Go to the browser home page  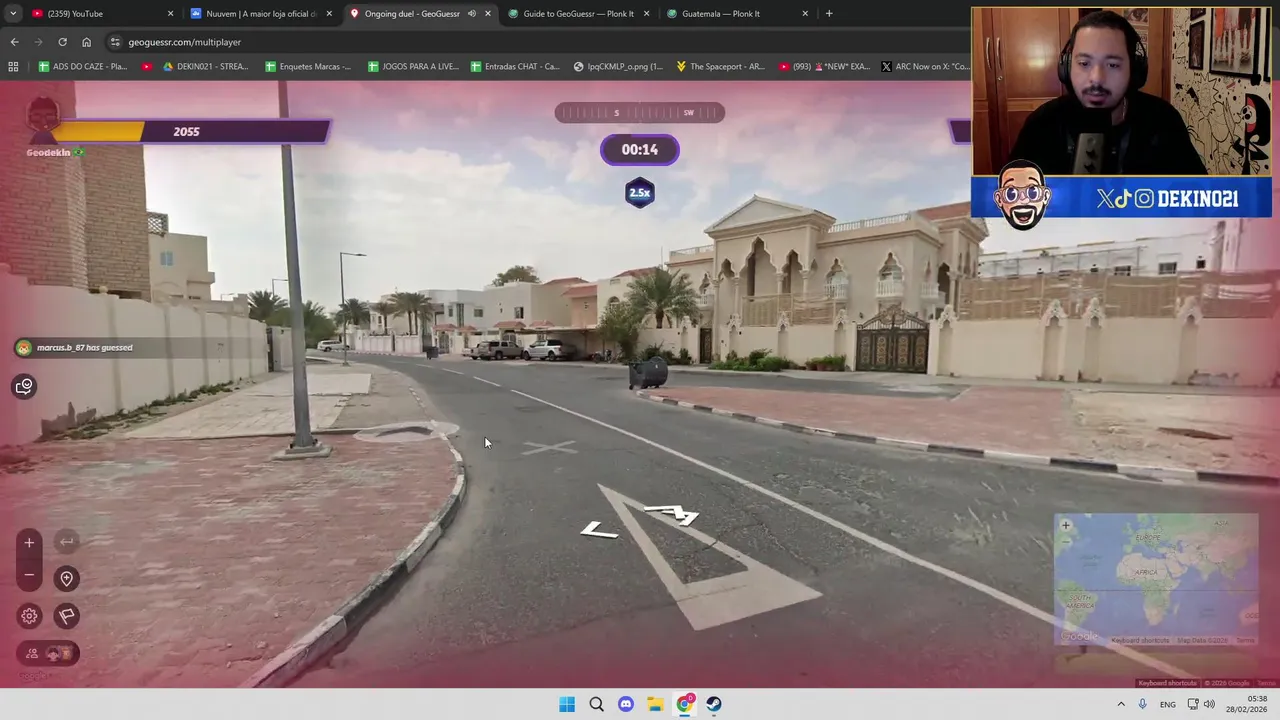click(86, 42)
